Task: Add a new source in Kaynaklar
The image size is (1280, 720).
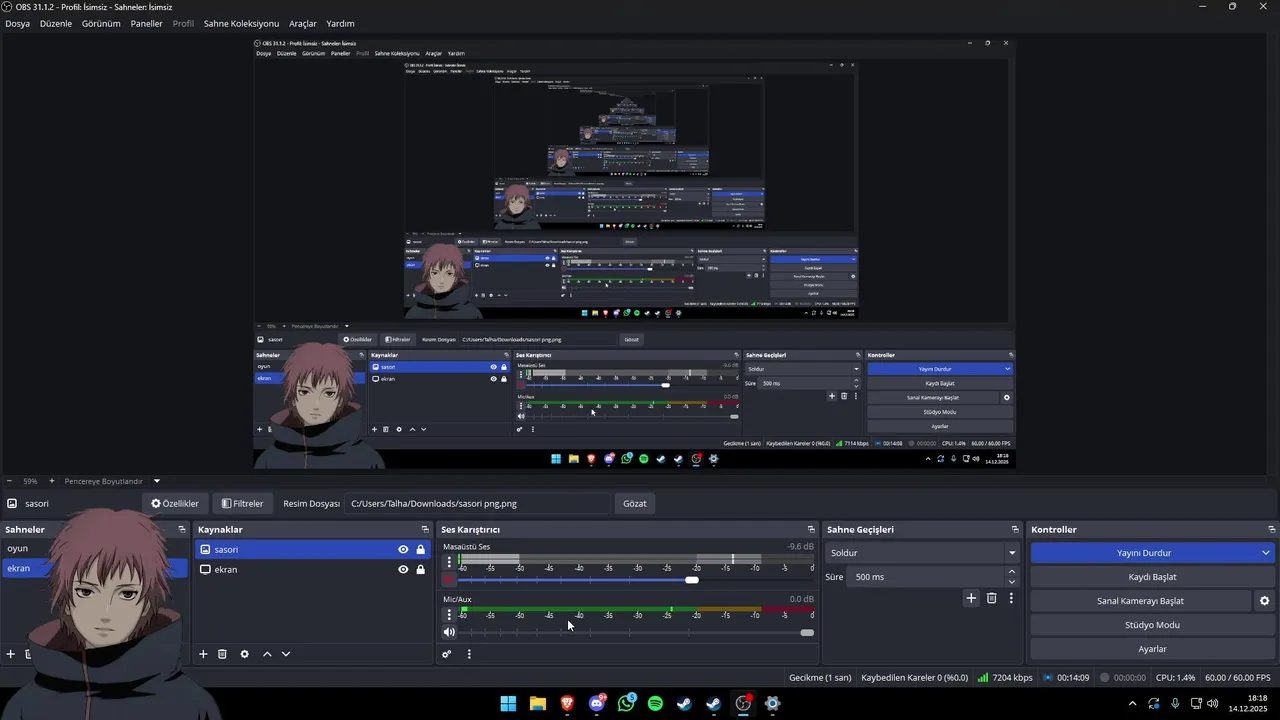Action: pyautogui.click(x=203, y=654)
